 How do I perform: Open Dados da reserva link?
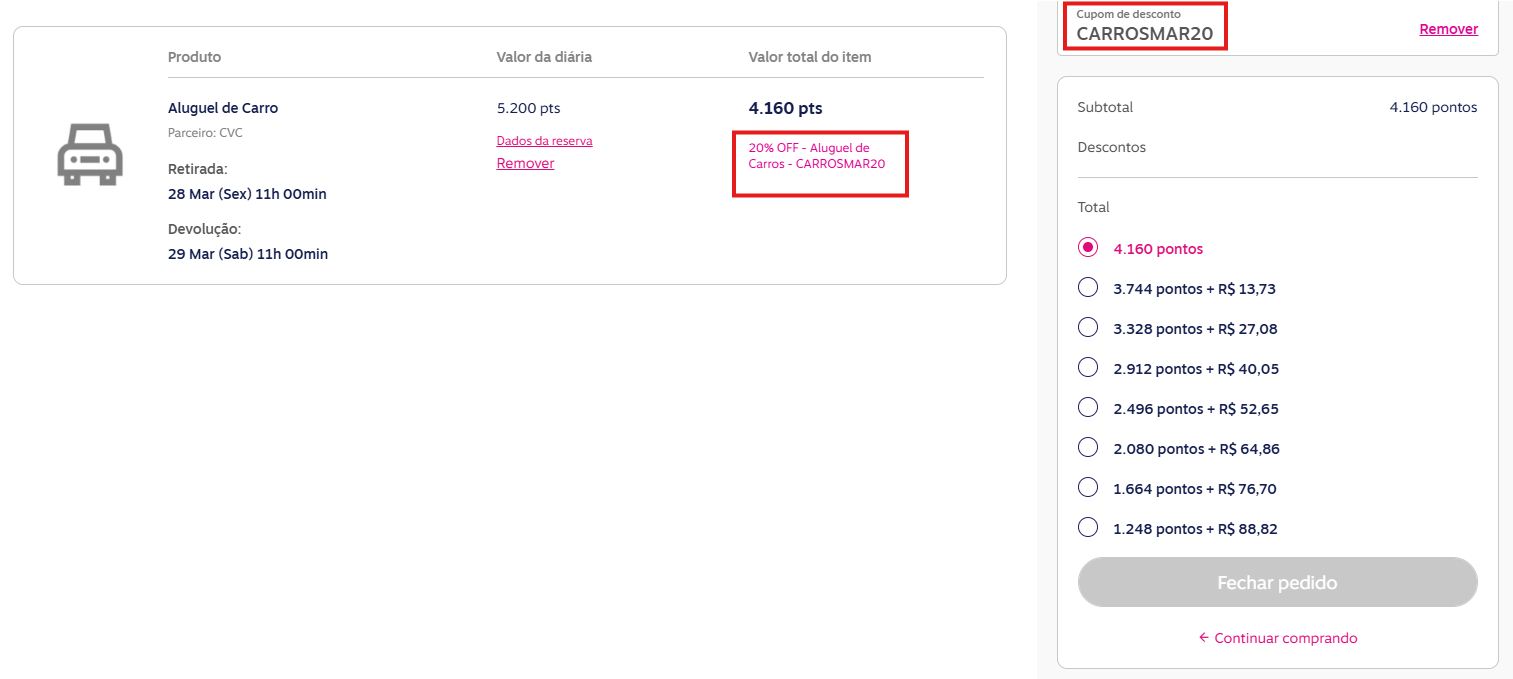[x=544, y=141]
